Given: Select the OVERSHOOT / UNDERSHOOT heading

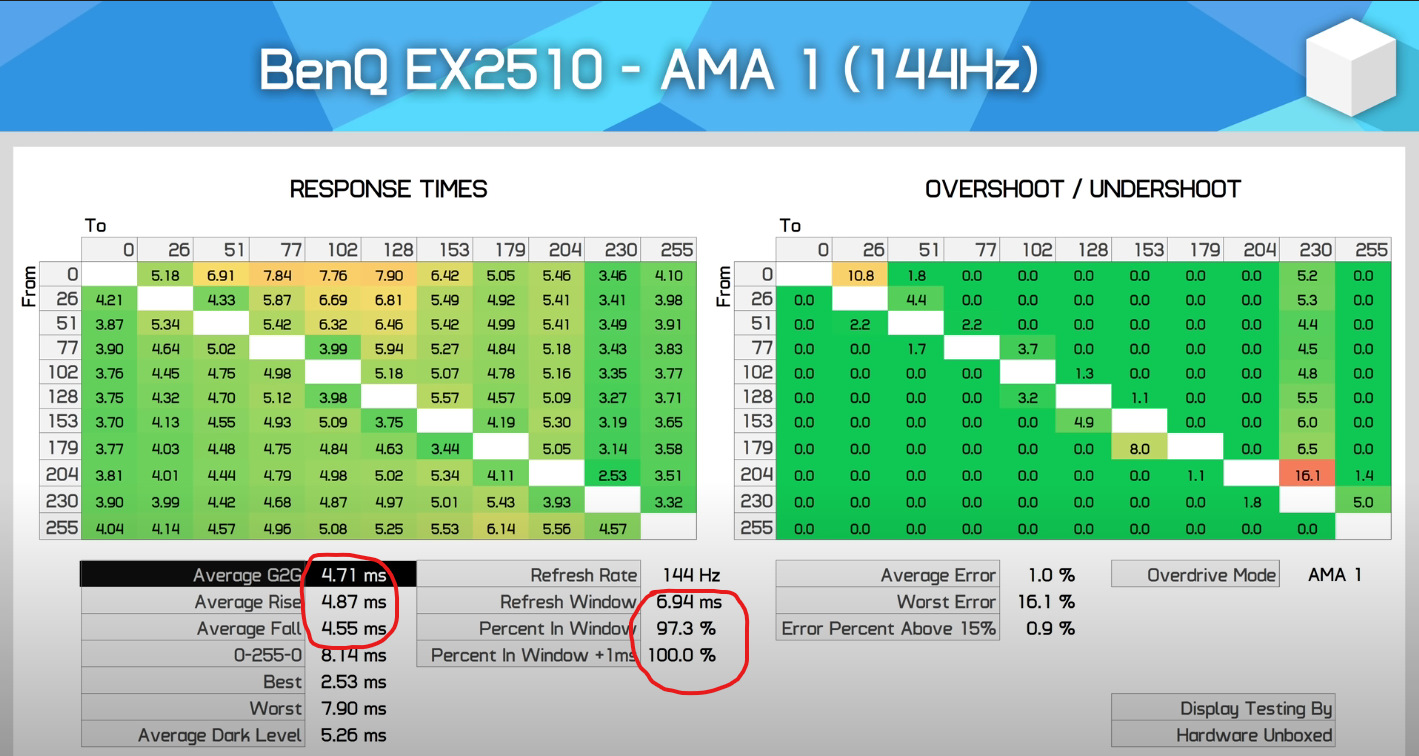Looking at the screenshot, I should 1083,189.
